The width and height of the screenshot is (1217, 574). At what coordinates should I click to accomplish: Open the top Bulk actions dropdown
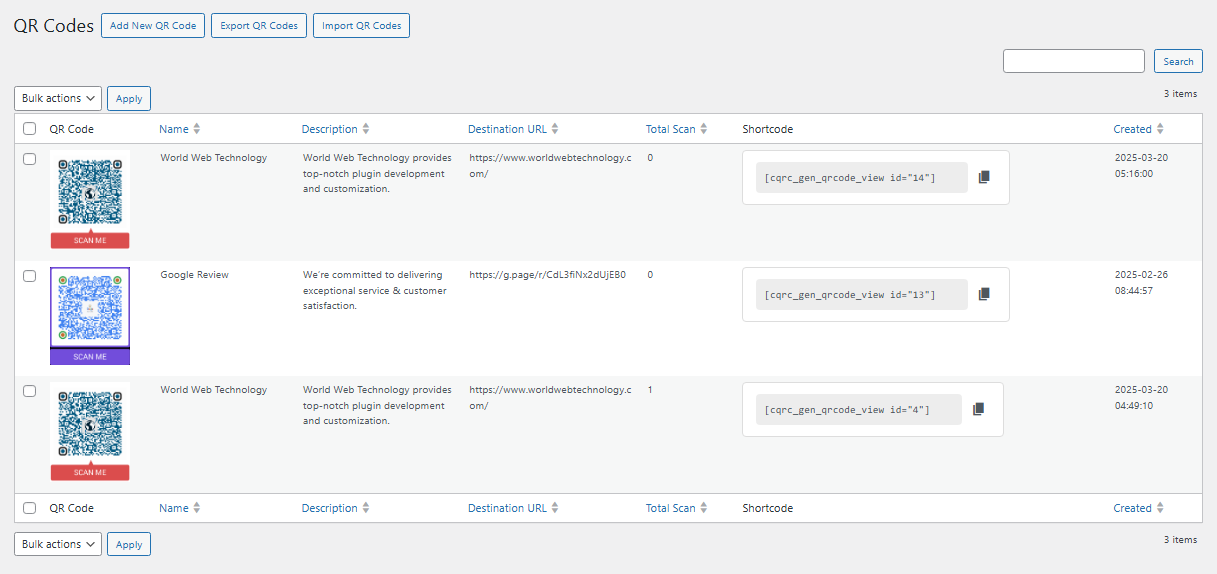pyautogui.click(x=58, y=98)
